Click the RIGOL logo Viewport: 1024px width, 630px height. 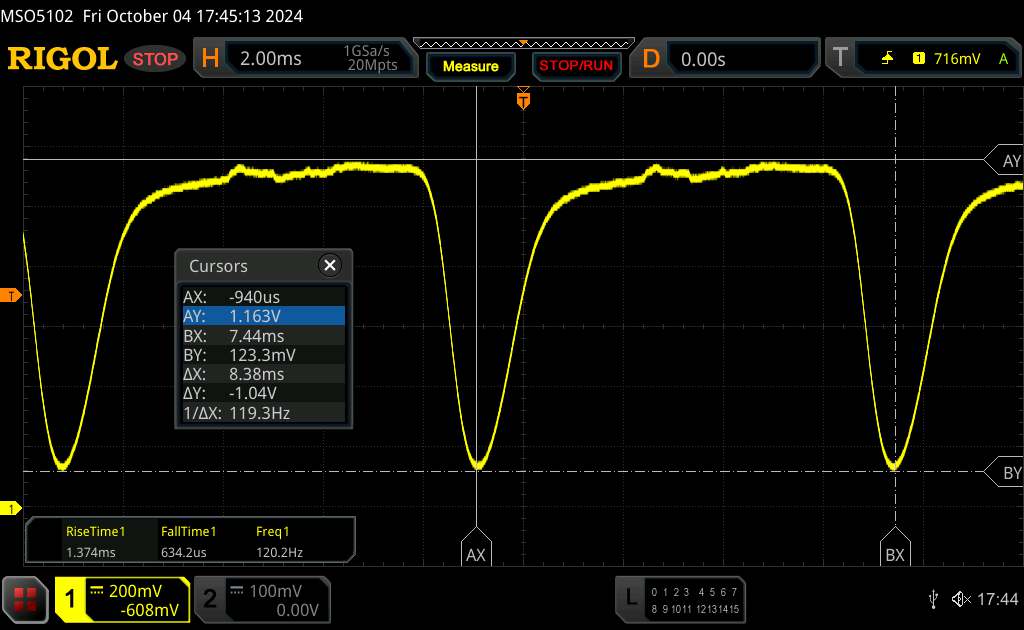click(62, 59)
